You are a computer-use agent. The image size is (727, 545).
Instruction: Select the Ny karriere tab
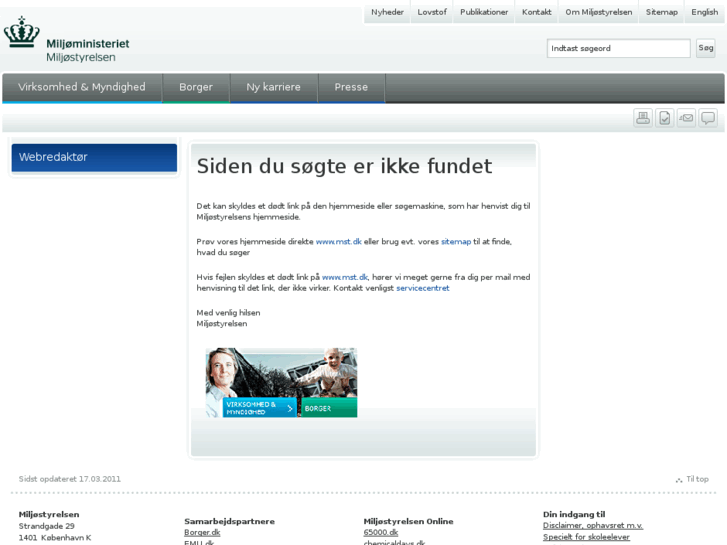point(274,87)
